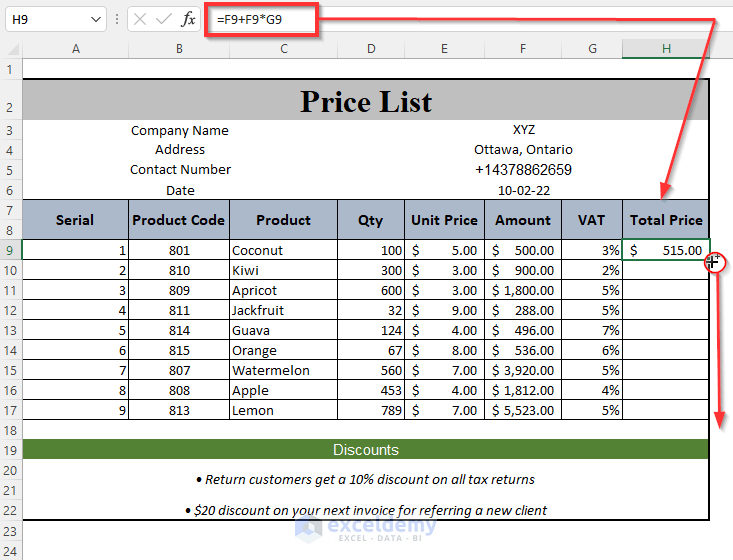Confirm entry with the checkmark icon
Image resolution: width=733 pixels, height=560 pixels.
pyautogui.click(x=164, y=19)
